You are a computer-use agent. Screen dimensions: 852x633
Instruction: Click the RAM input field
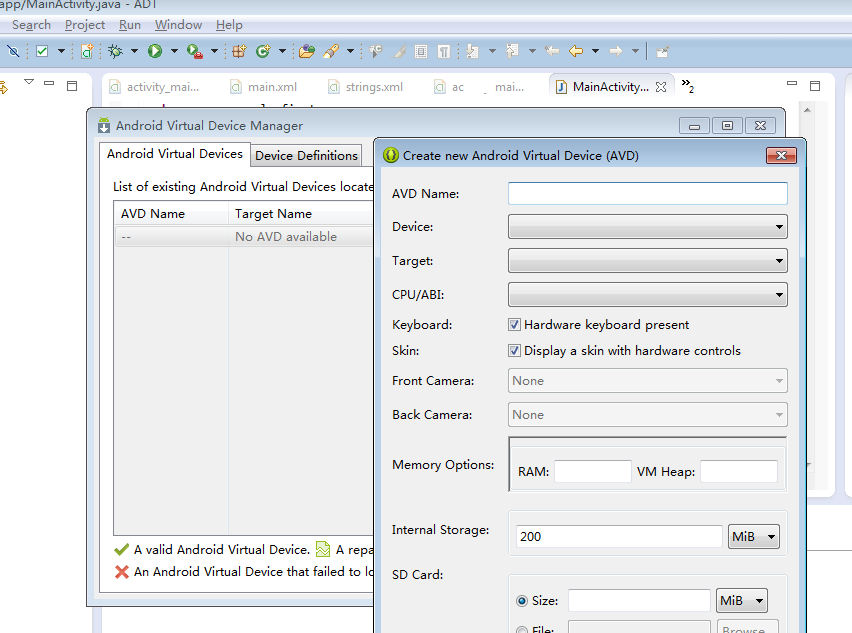pos(593,472)
